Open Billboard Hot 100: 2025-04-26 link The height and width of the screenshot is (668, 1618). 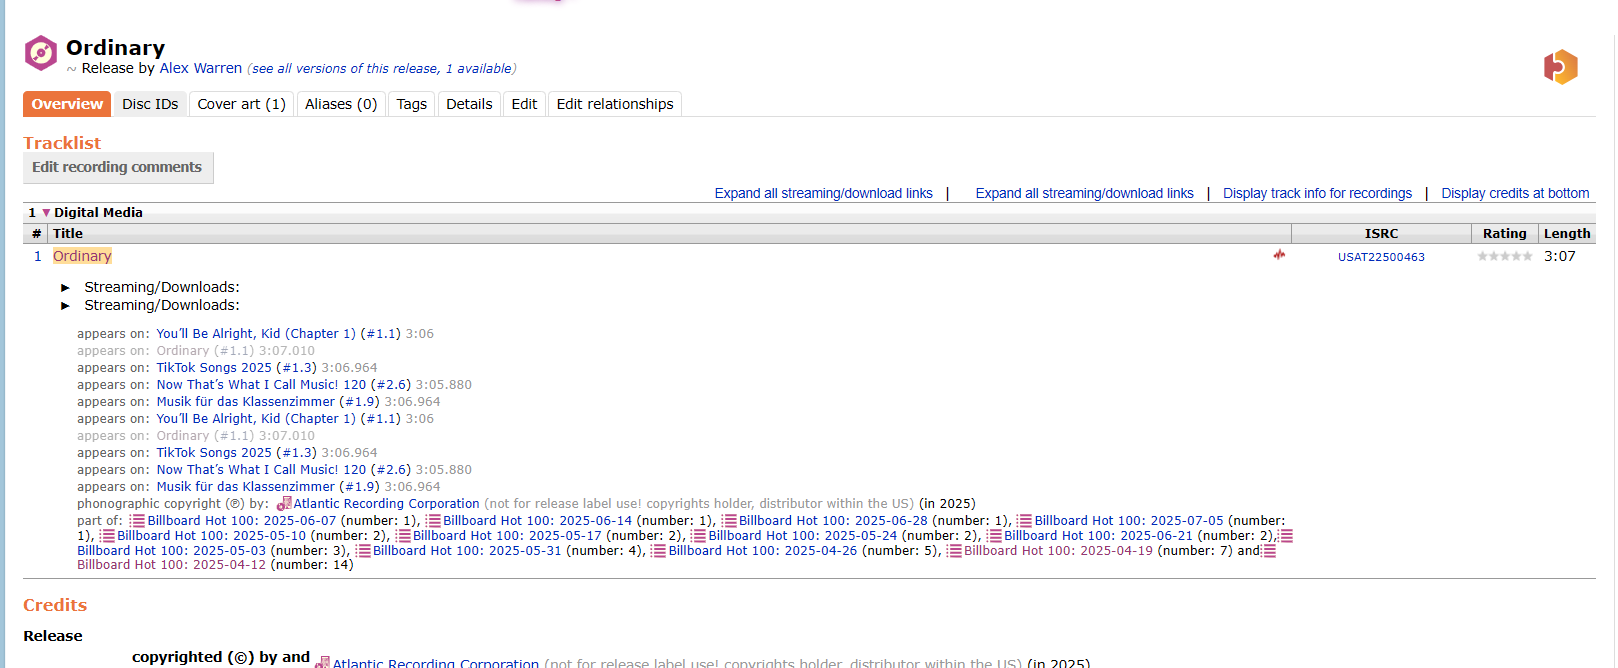[763, 551]
